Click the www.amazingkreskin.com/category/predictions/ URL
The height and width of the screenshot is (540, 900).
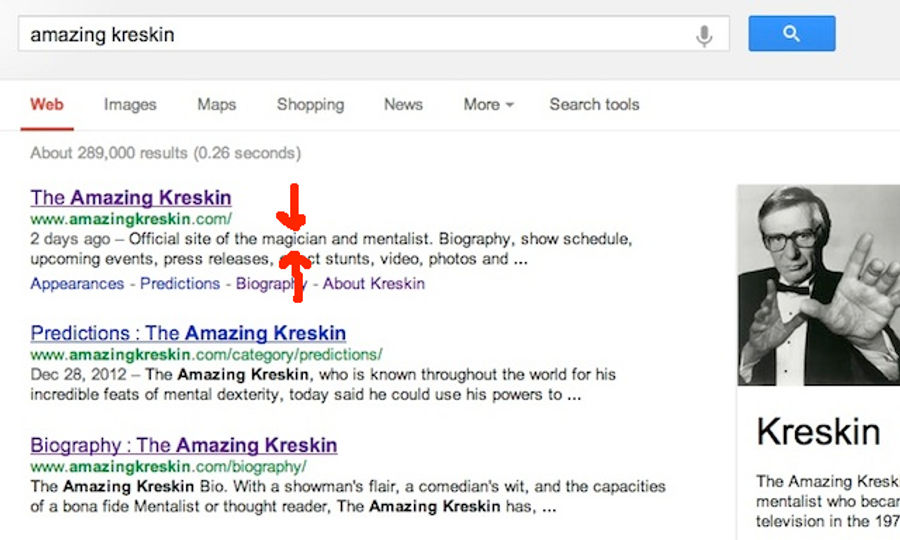(x=206, y=354)
